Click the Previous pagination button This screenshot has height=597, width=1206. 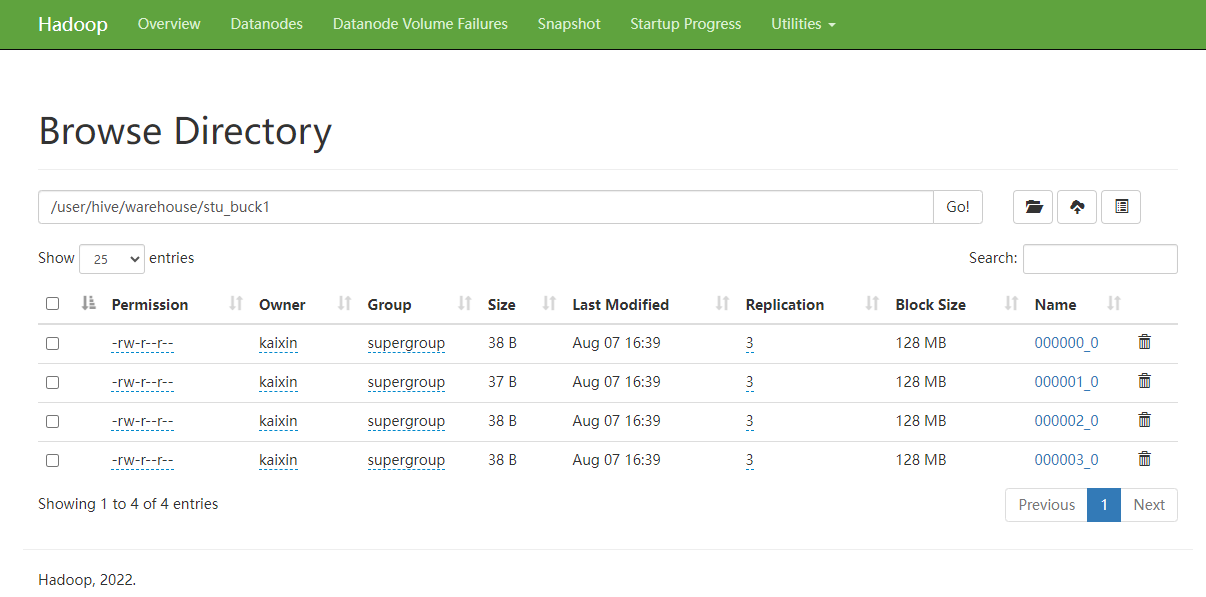[1046, 505]
